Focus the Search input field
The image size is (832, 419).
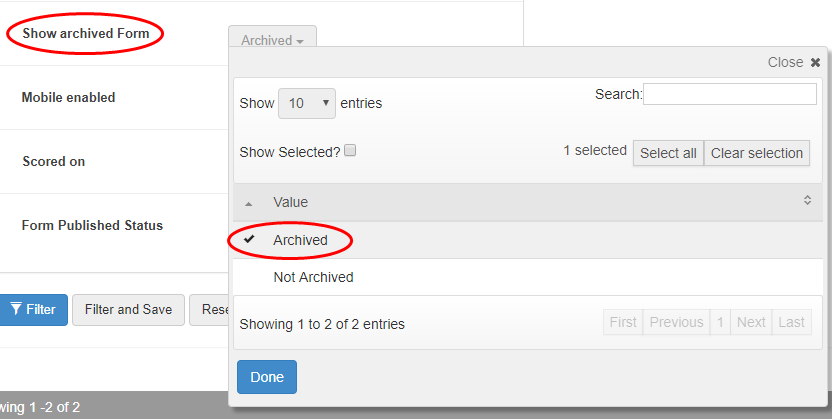tap(730, 94)
